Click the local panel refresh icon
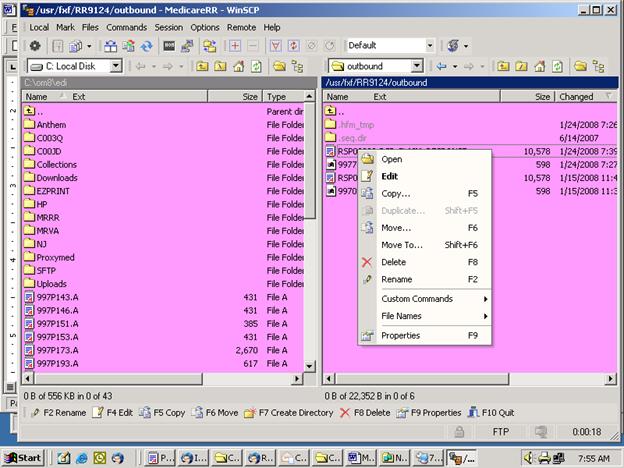 click(257, 66)
